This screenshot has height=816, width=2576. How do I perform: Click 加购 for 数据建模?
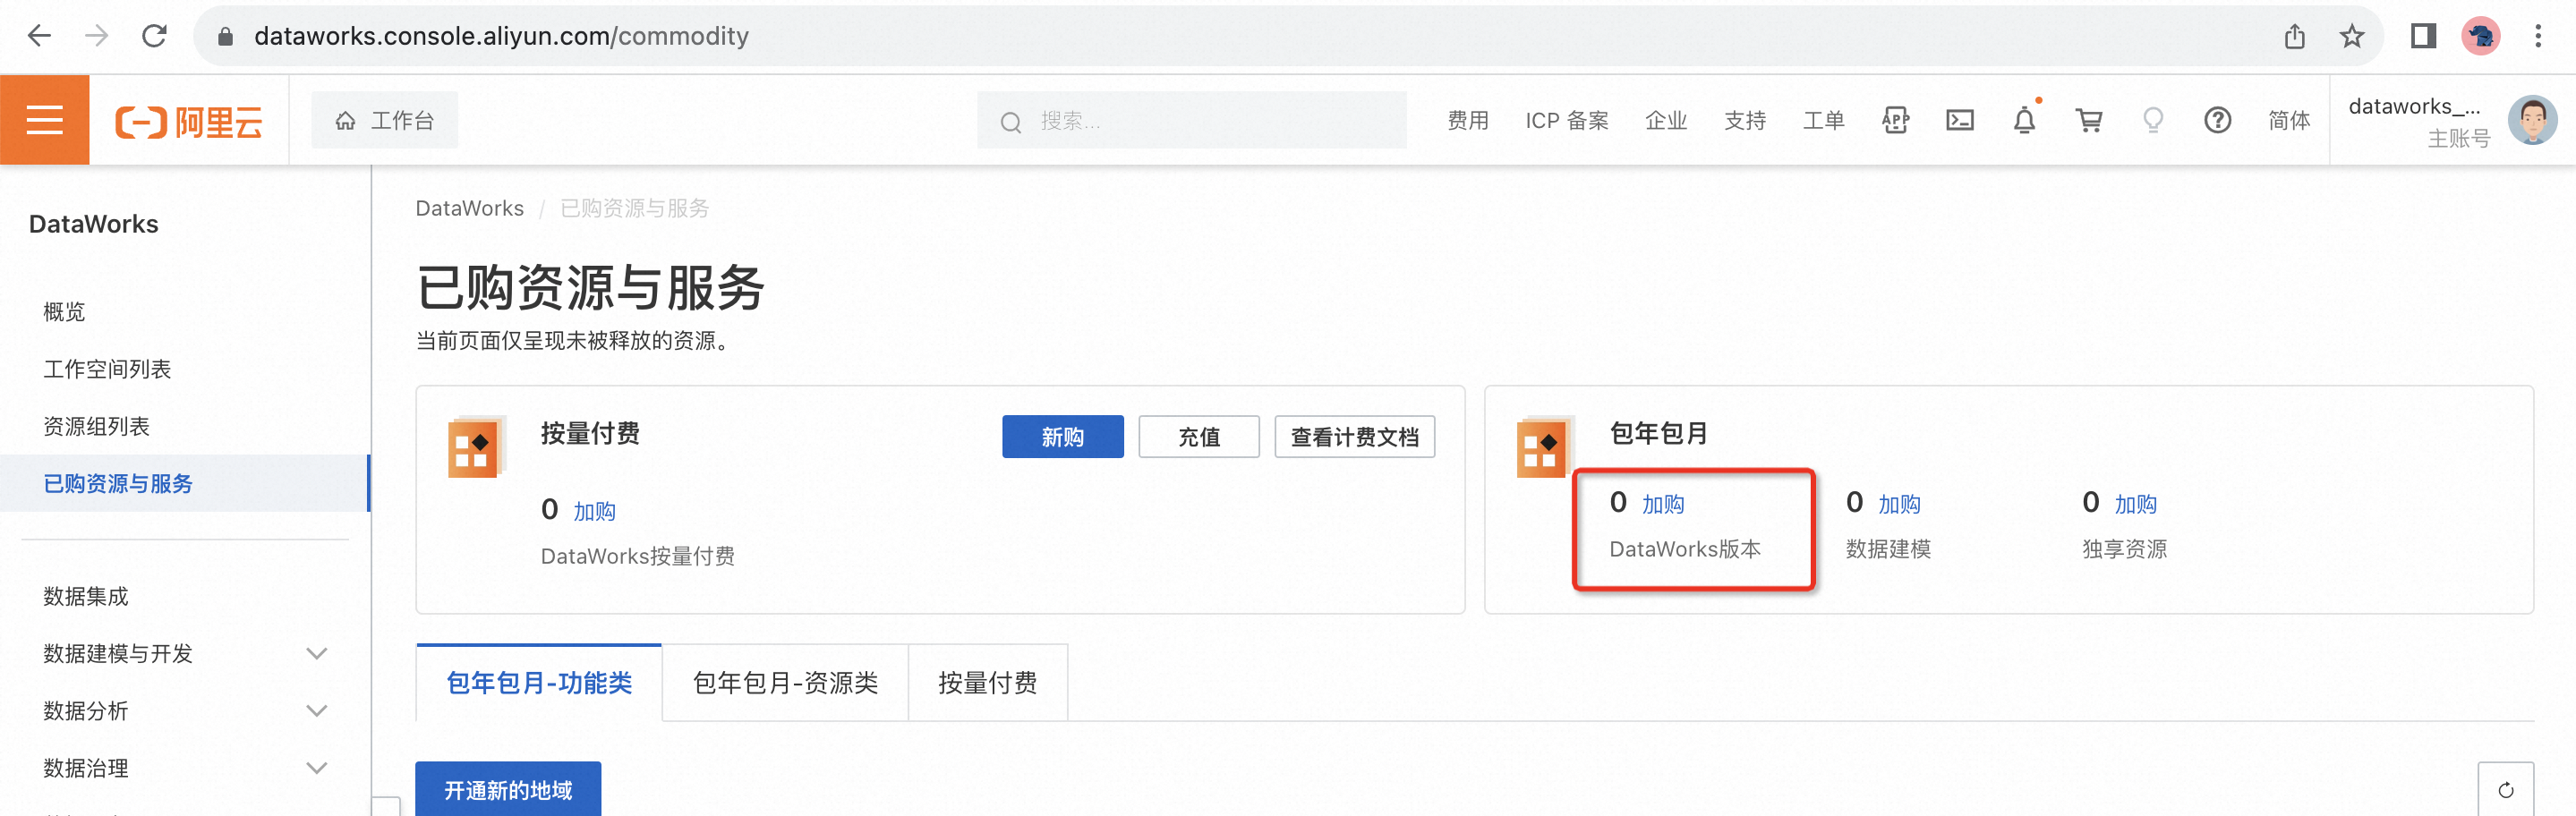pos(1899,504)
